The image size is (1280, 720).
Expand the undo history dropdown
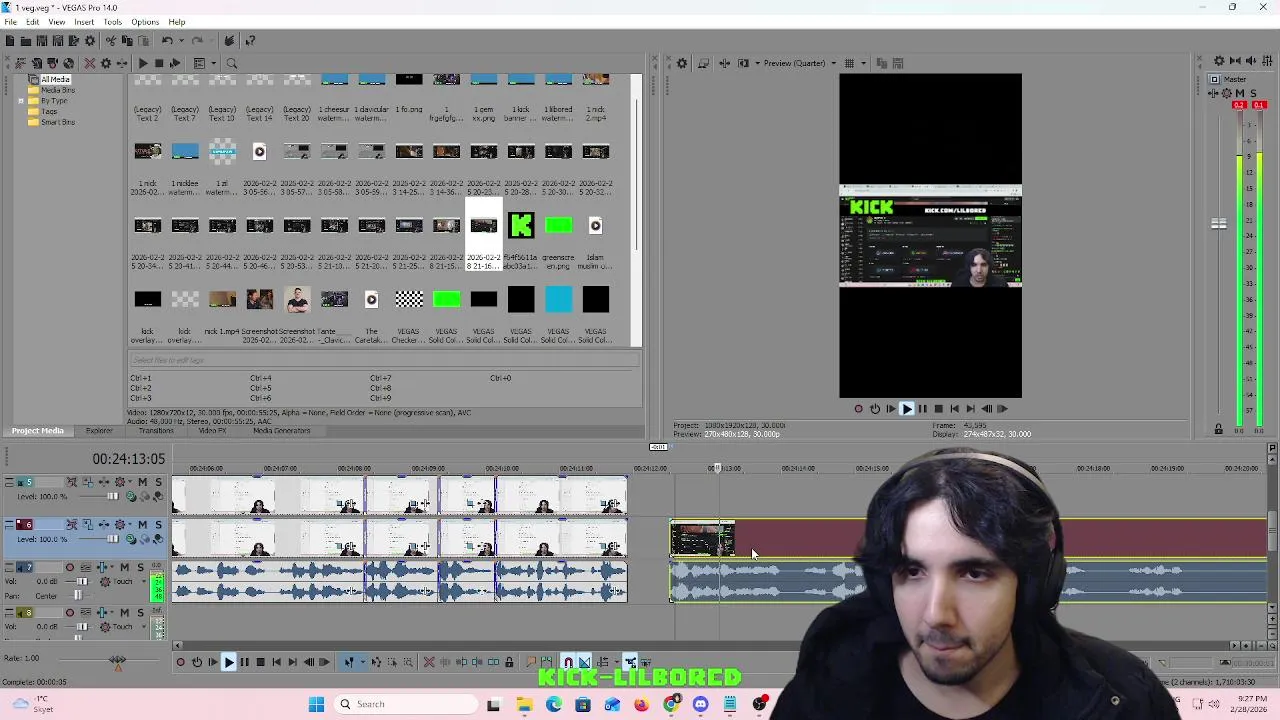(181, 41)
